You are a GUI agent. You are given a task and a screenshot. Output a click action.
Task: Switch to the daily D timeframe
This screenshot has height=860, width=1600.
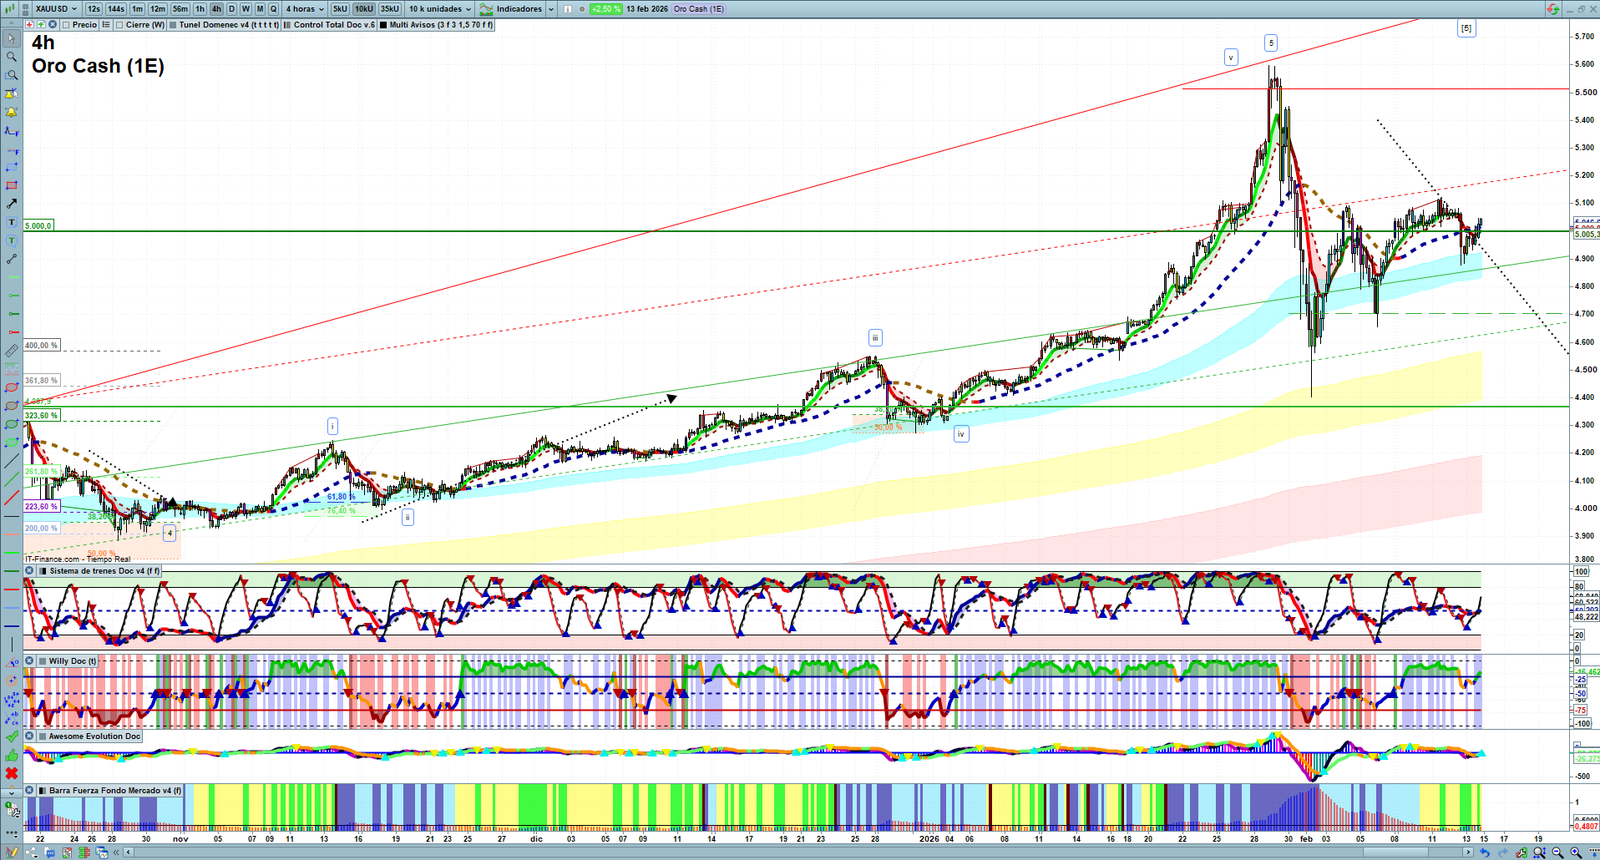tap(231, 9)
